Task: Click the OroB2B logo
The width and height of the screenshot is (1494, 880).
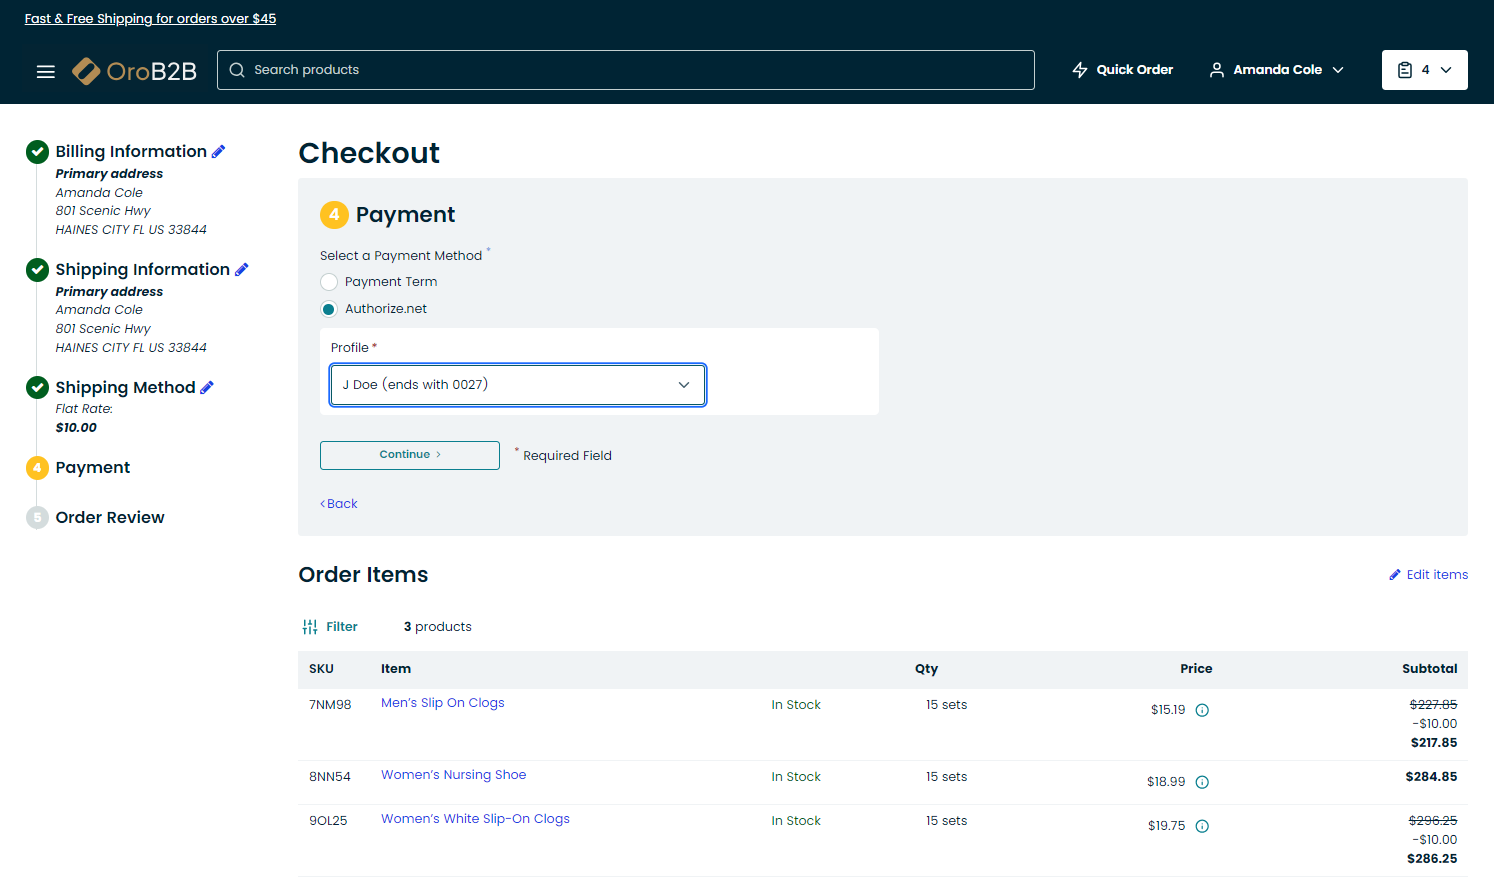Action: (x=135, y=71)
